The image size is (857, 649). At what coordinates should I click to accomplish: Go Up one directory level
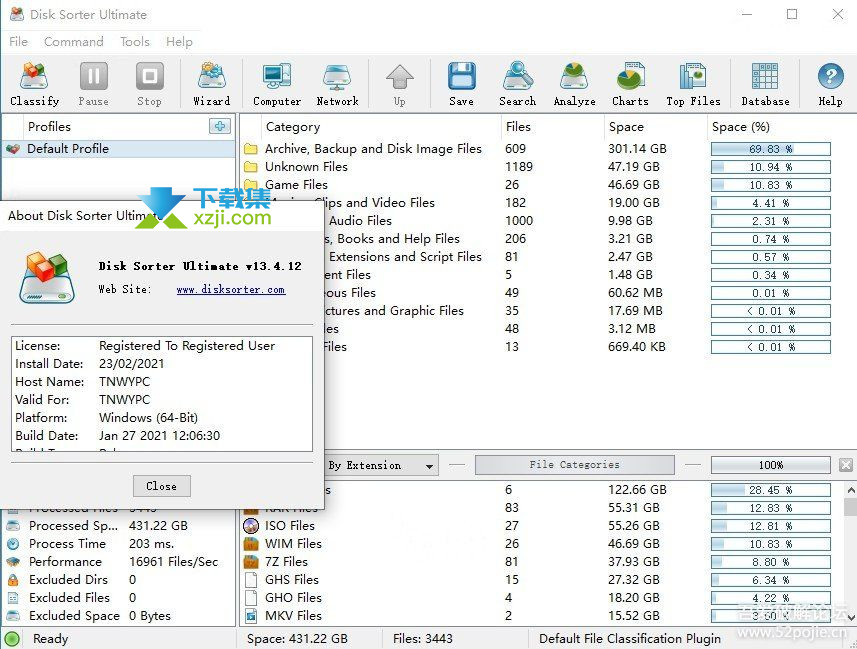pos(400,84)
